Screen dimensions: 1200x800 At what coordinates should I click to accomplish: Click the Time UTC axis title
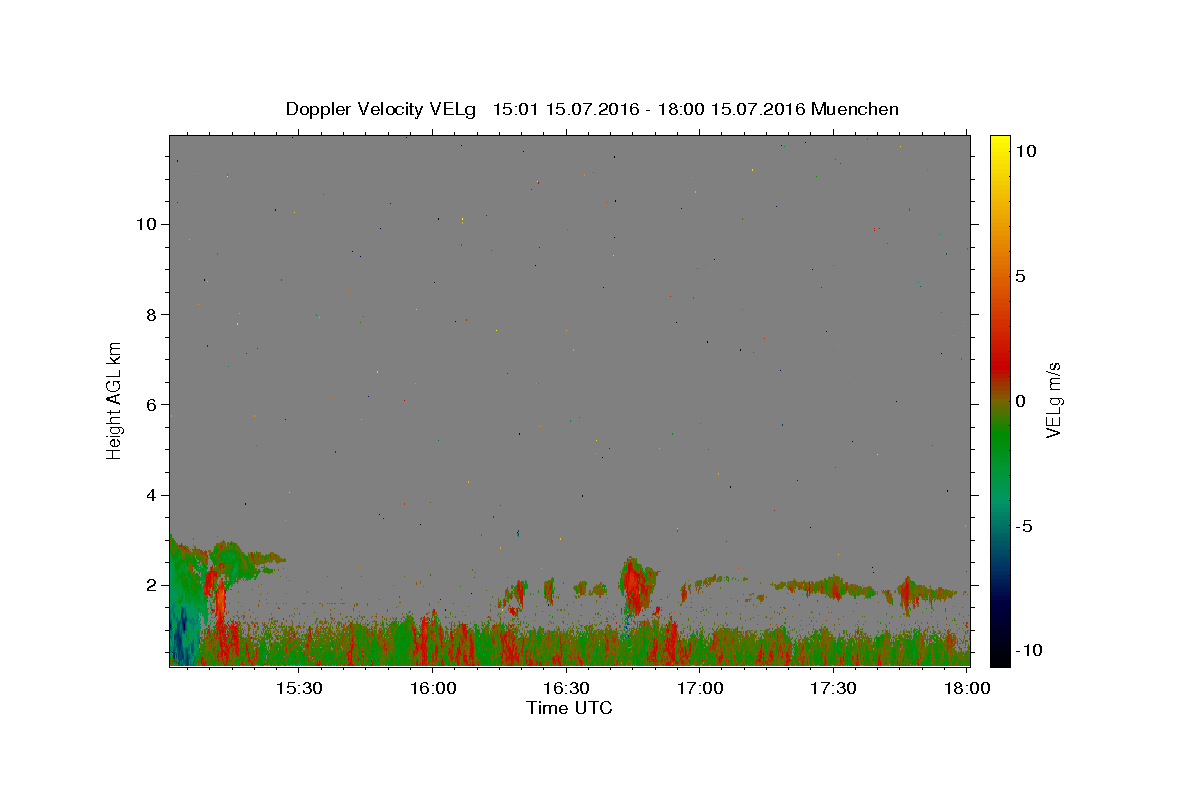point(569,708)
